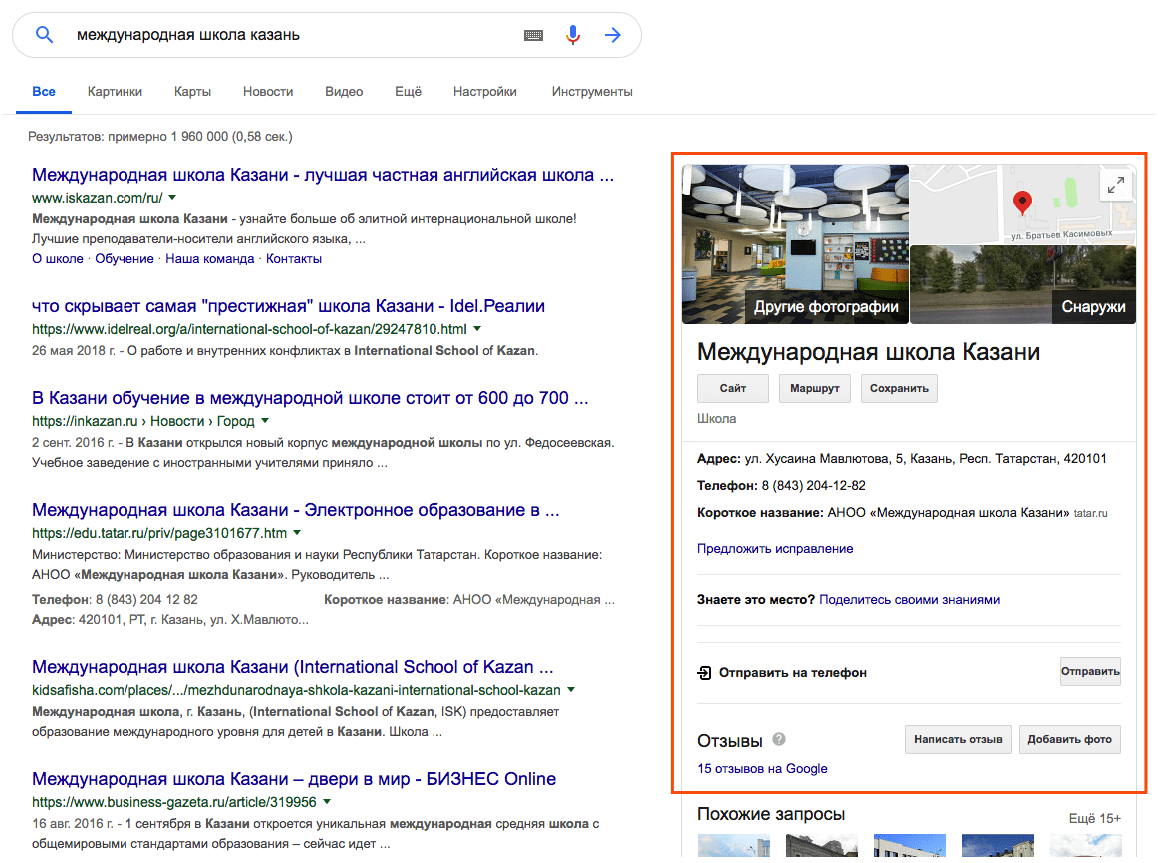This screenshot has height=863, width=1158.
Task: Open Настройки search settings
Action: click(x=484, y=92)
